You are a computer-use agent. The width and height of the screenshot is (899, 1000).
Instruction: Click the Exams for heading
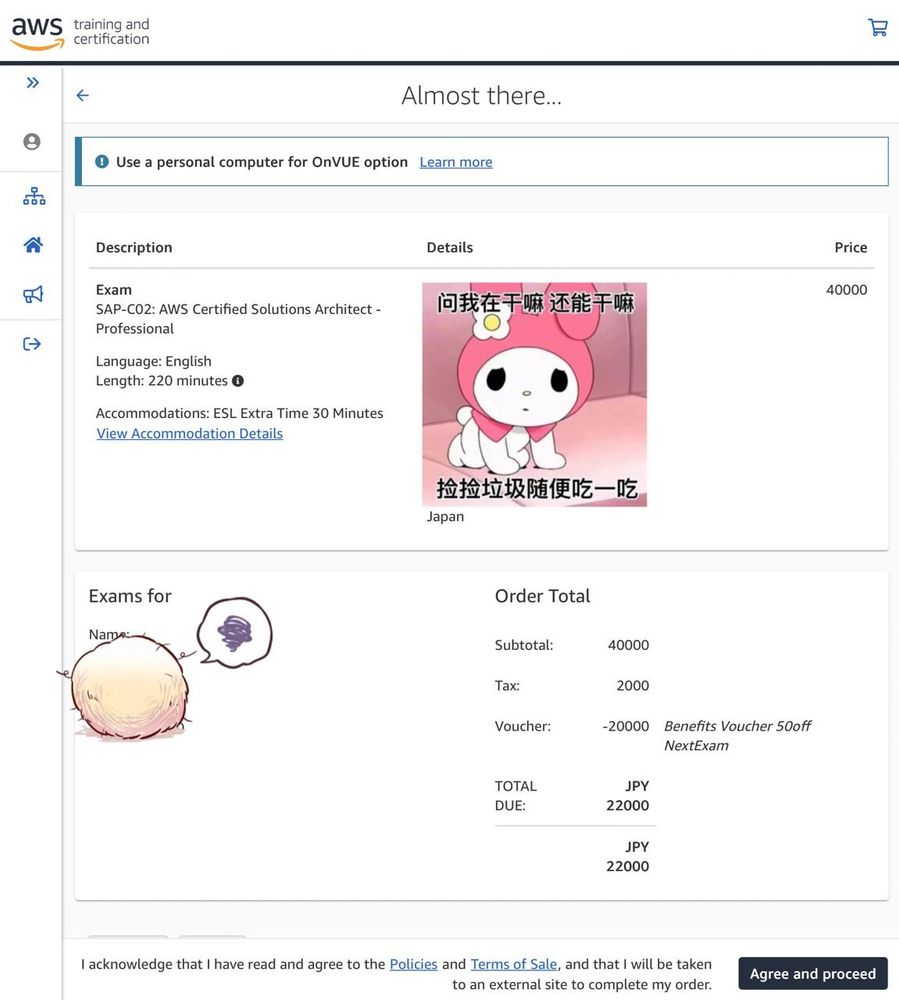pos(130,596)
